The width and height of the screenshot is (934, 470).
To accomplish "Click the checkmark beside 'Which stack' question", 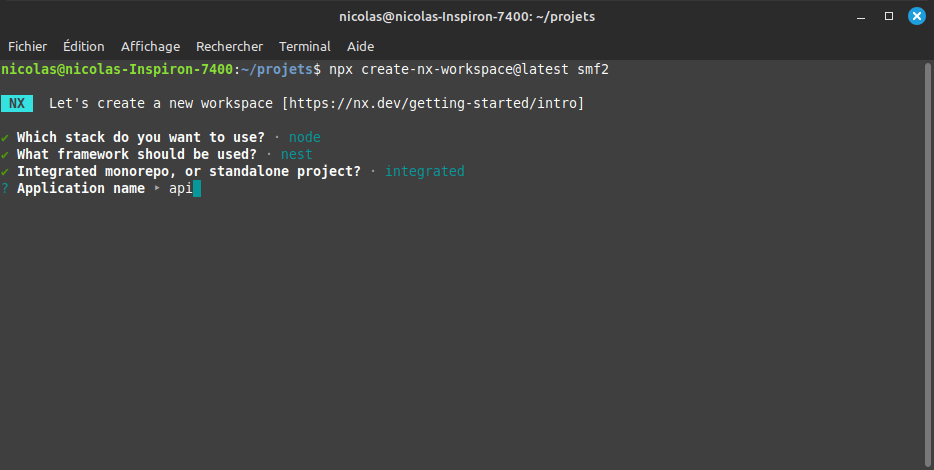I will click(5, 137).
